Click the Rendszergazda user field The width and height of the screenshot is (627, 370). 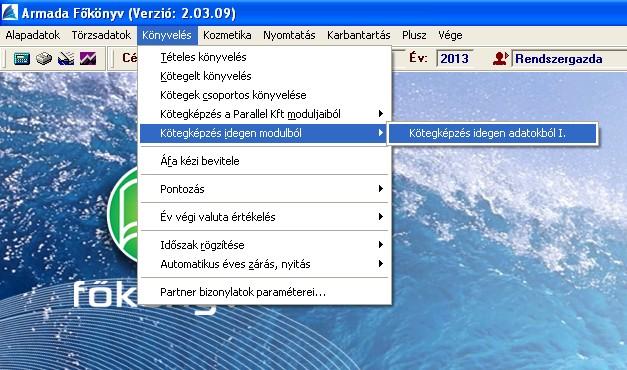point(569,59)
